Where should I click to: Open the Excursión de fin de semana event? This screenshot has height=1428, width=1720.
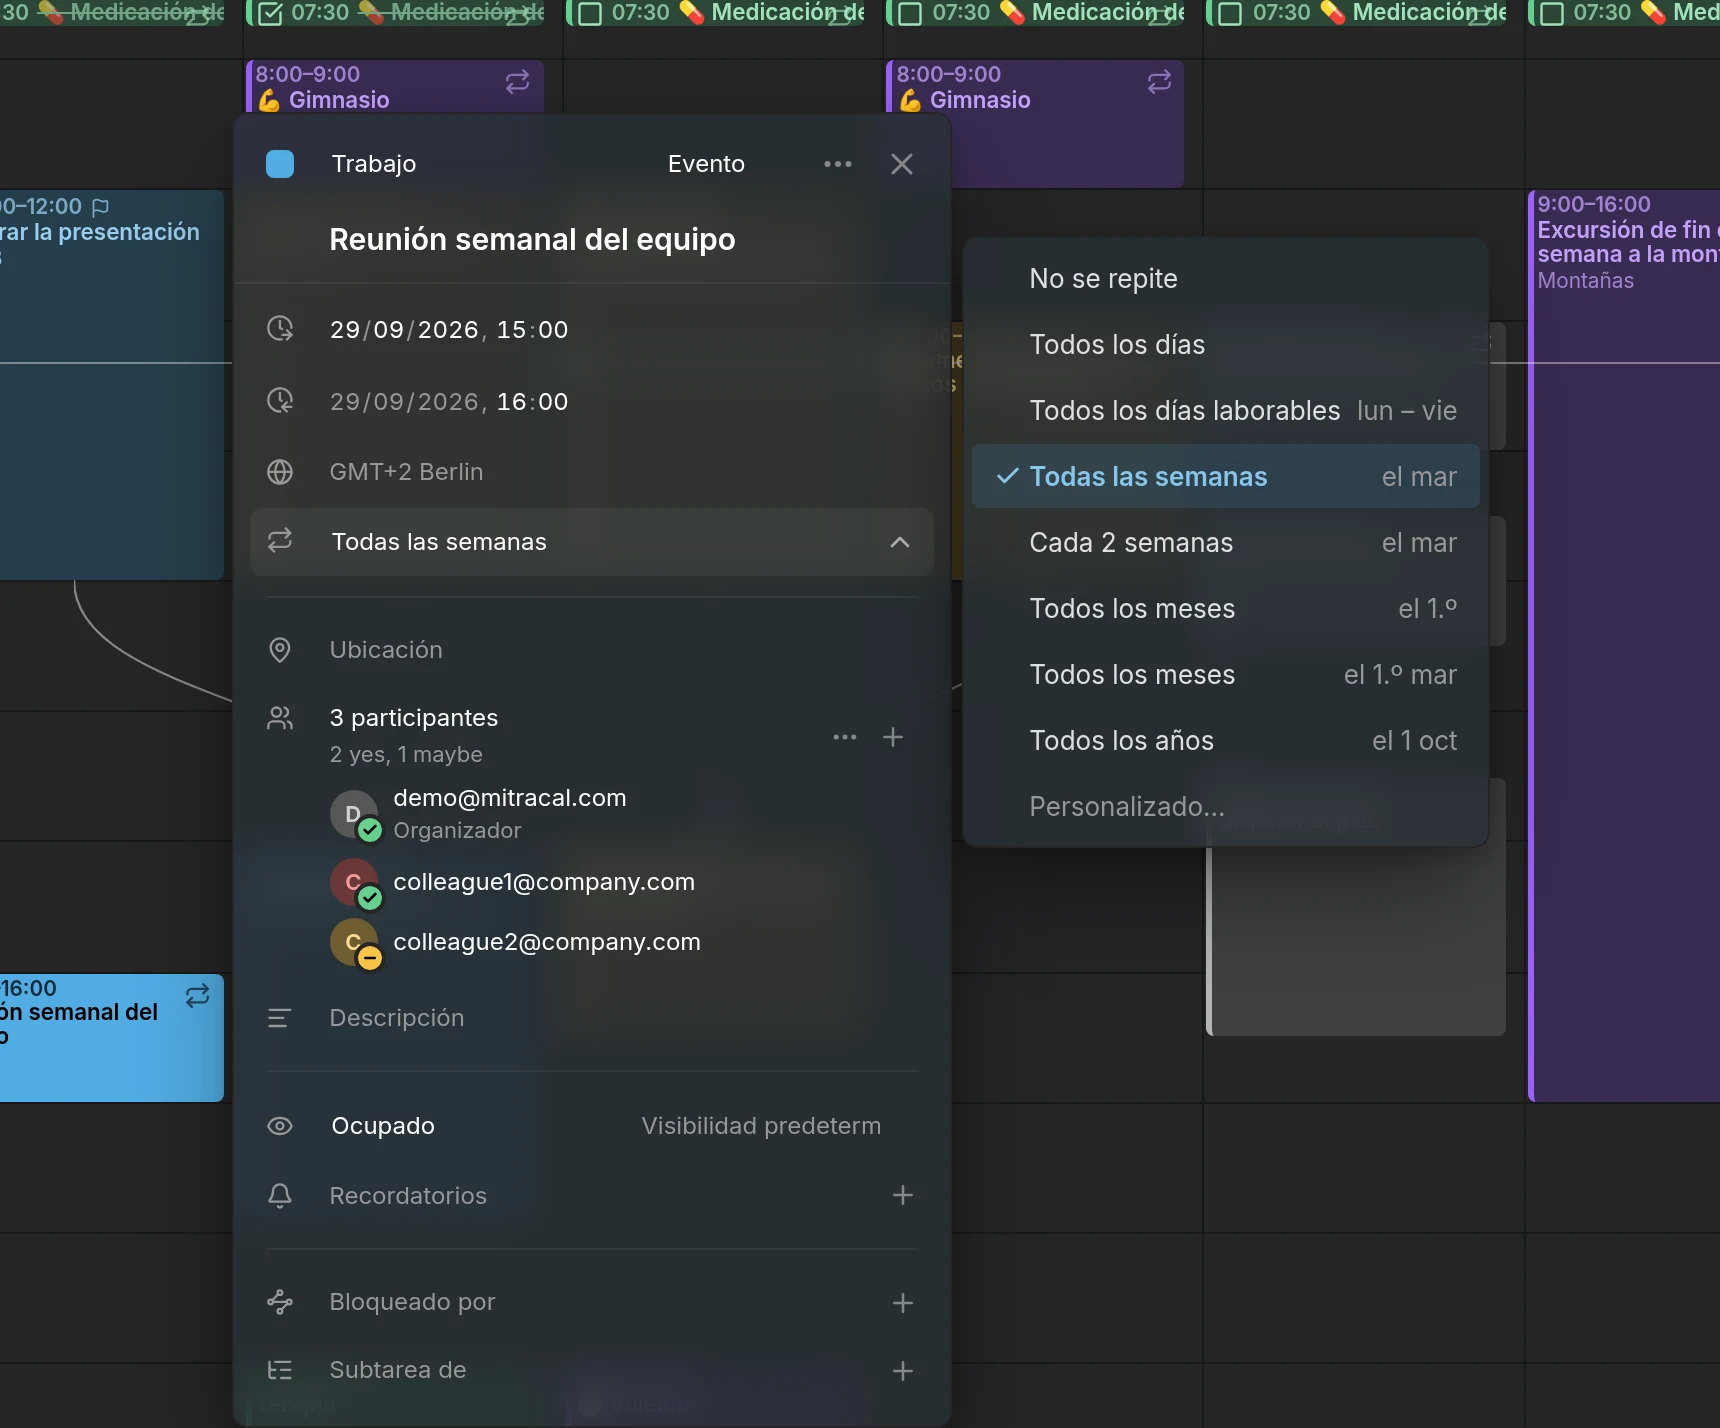[x=1626, y=645]
